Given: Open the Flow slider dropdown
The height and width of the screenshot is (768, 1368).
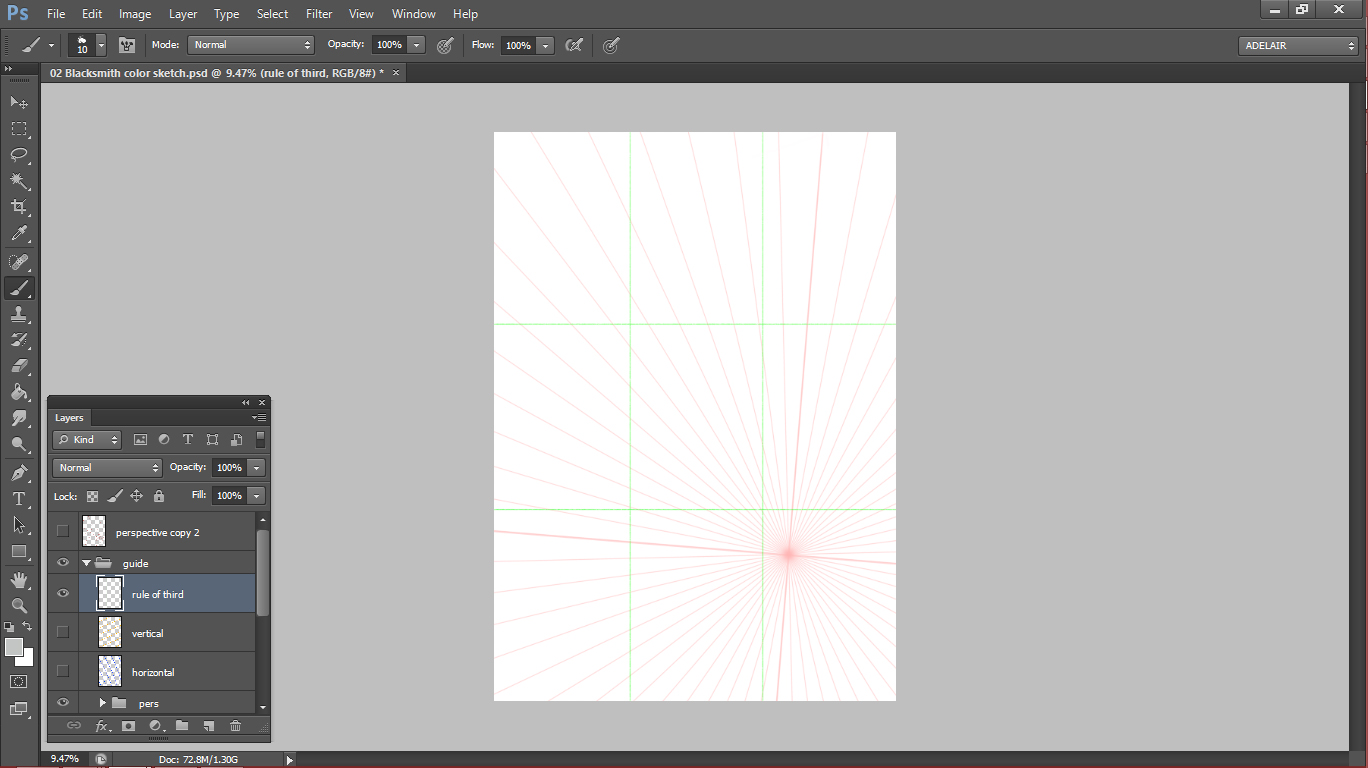Looking at the screenshot, I should pos(546,45).
